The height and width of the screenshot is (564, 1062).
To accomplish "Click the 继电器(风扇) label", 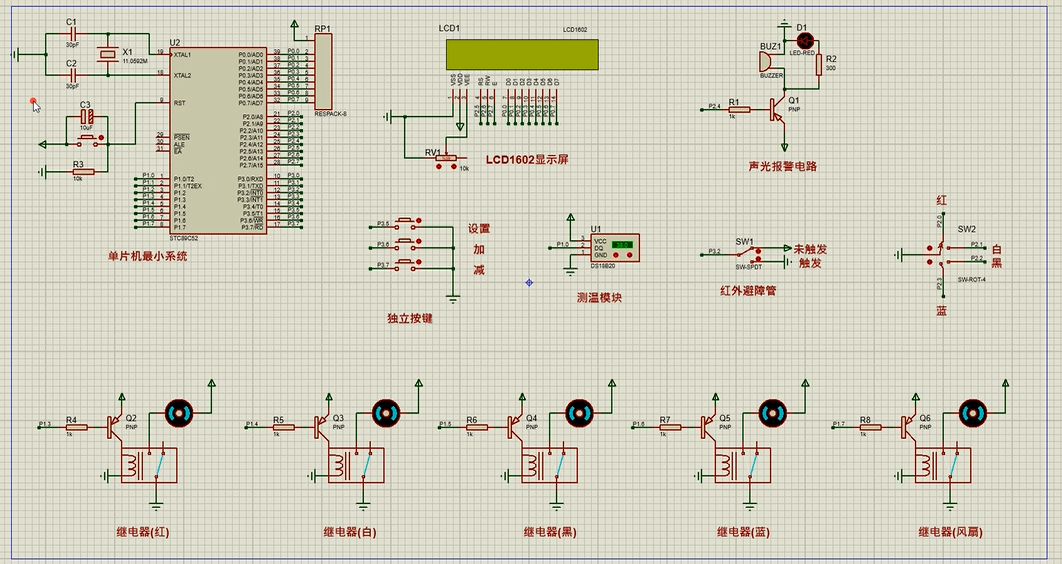I will click(x=950, y=532).
